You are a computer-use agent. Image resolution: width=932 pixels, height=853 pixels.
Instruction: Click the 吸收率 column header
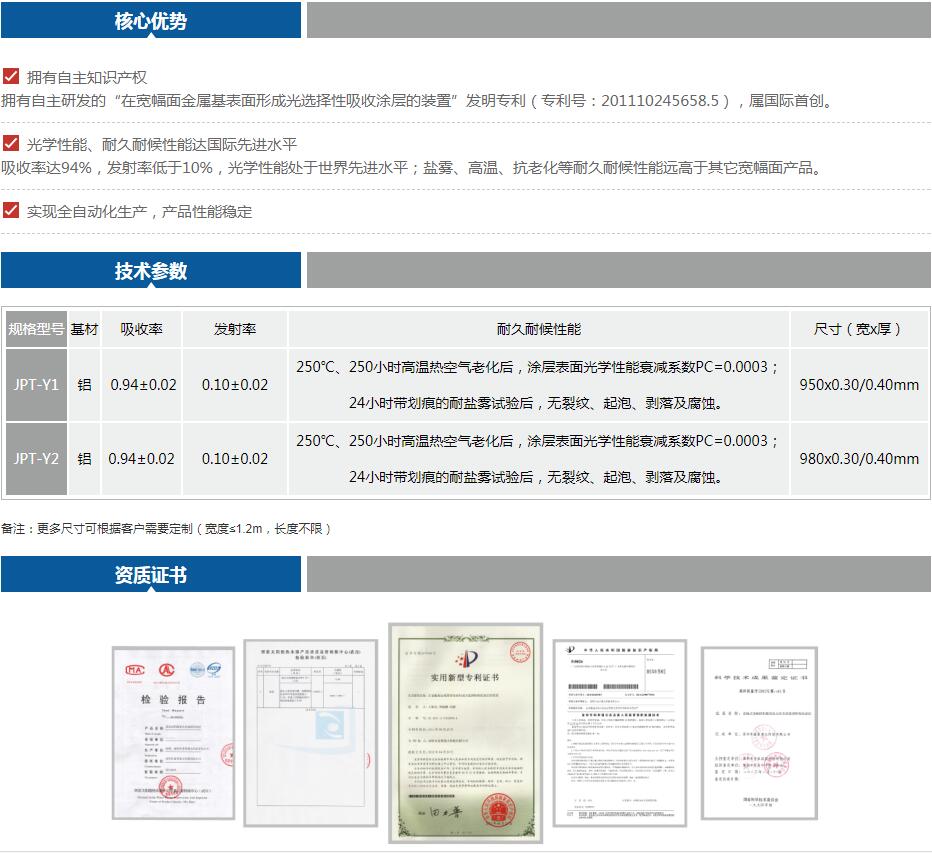tap(142, 329)
